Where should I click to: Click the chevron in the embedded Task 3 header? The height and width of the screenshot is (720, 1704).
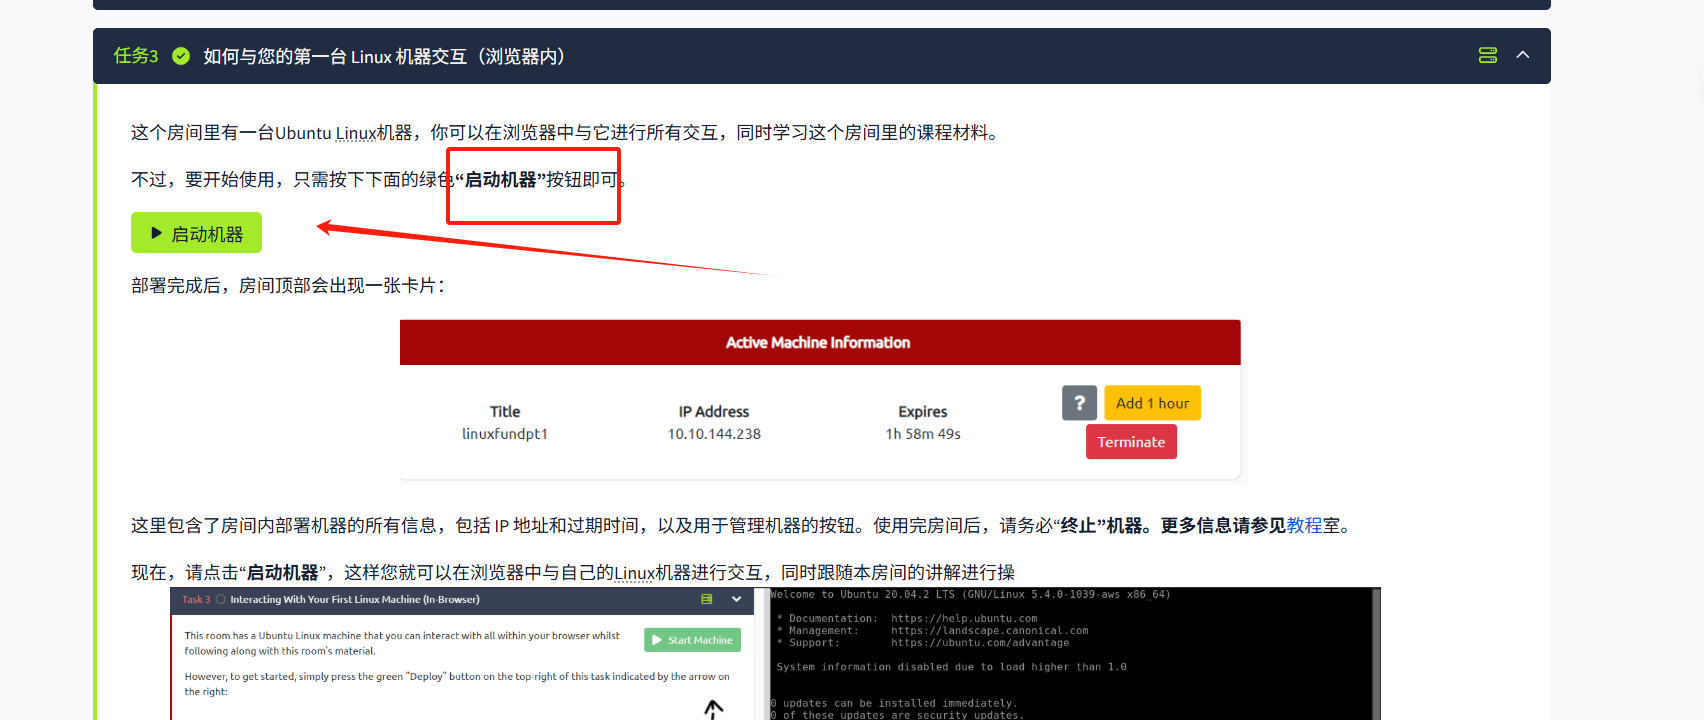click(737, 600)
